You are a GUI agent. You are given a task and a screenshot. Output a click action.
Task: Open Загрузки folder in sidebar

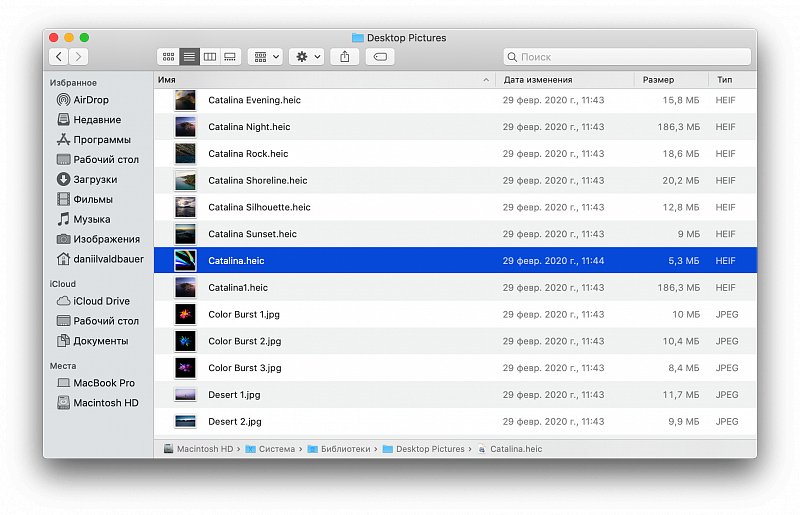94,179
